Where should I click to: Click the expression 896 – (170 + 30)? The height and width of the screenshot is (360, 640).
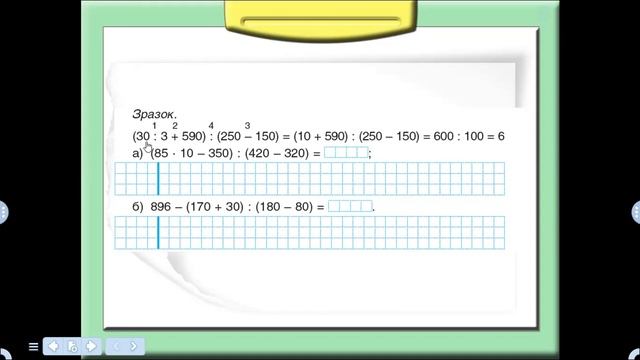(x=197, y=207)
